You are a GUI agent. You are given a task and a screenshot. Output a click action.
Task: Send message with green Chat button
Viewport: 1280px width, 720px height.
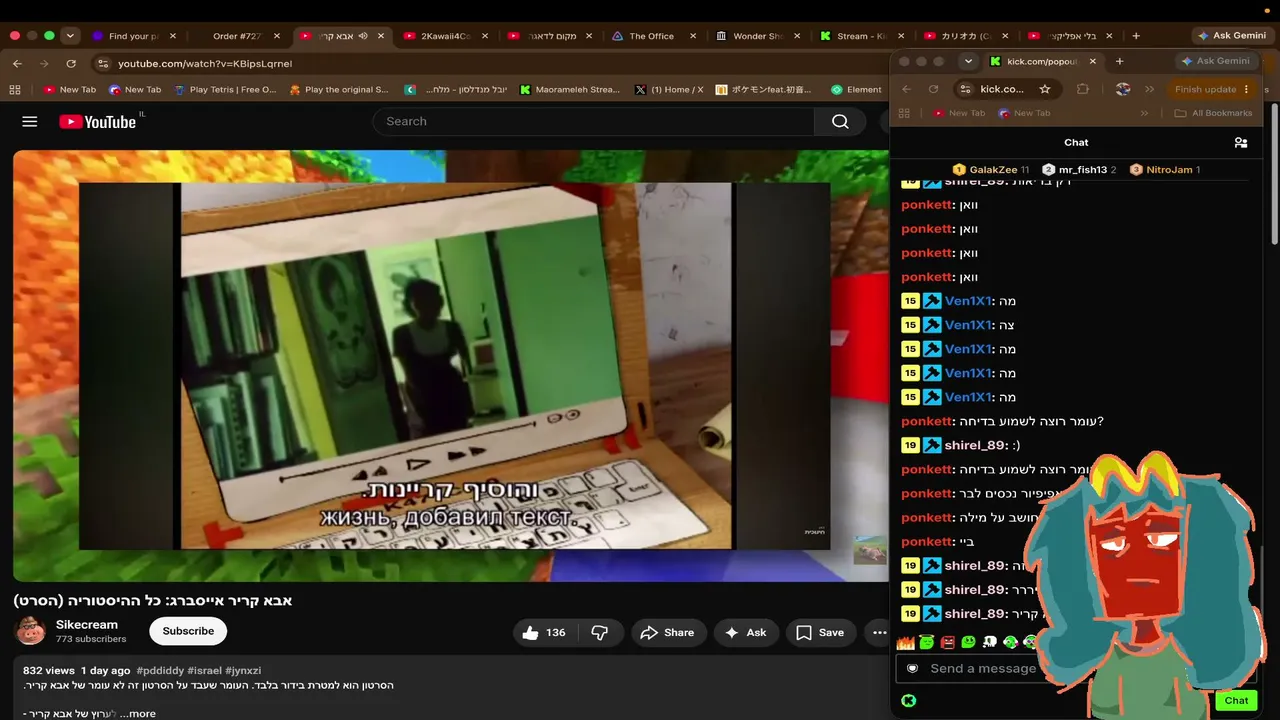pos(1236,701)
